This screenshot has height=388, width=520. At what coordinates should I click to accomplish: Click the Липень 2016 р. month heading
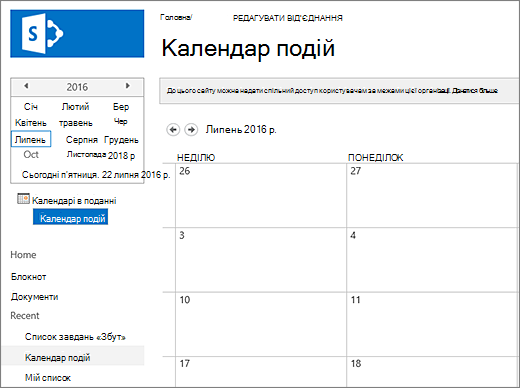241,129
